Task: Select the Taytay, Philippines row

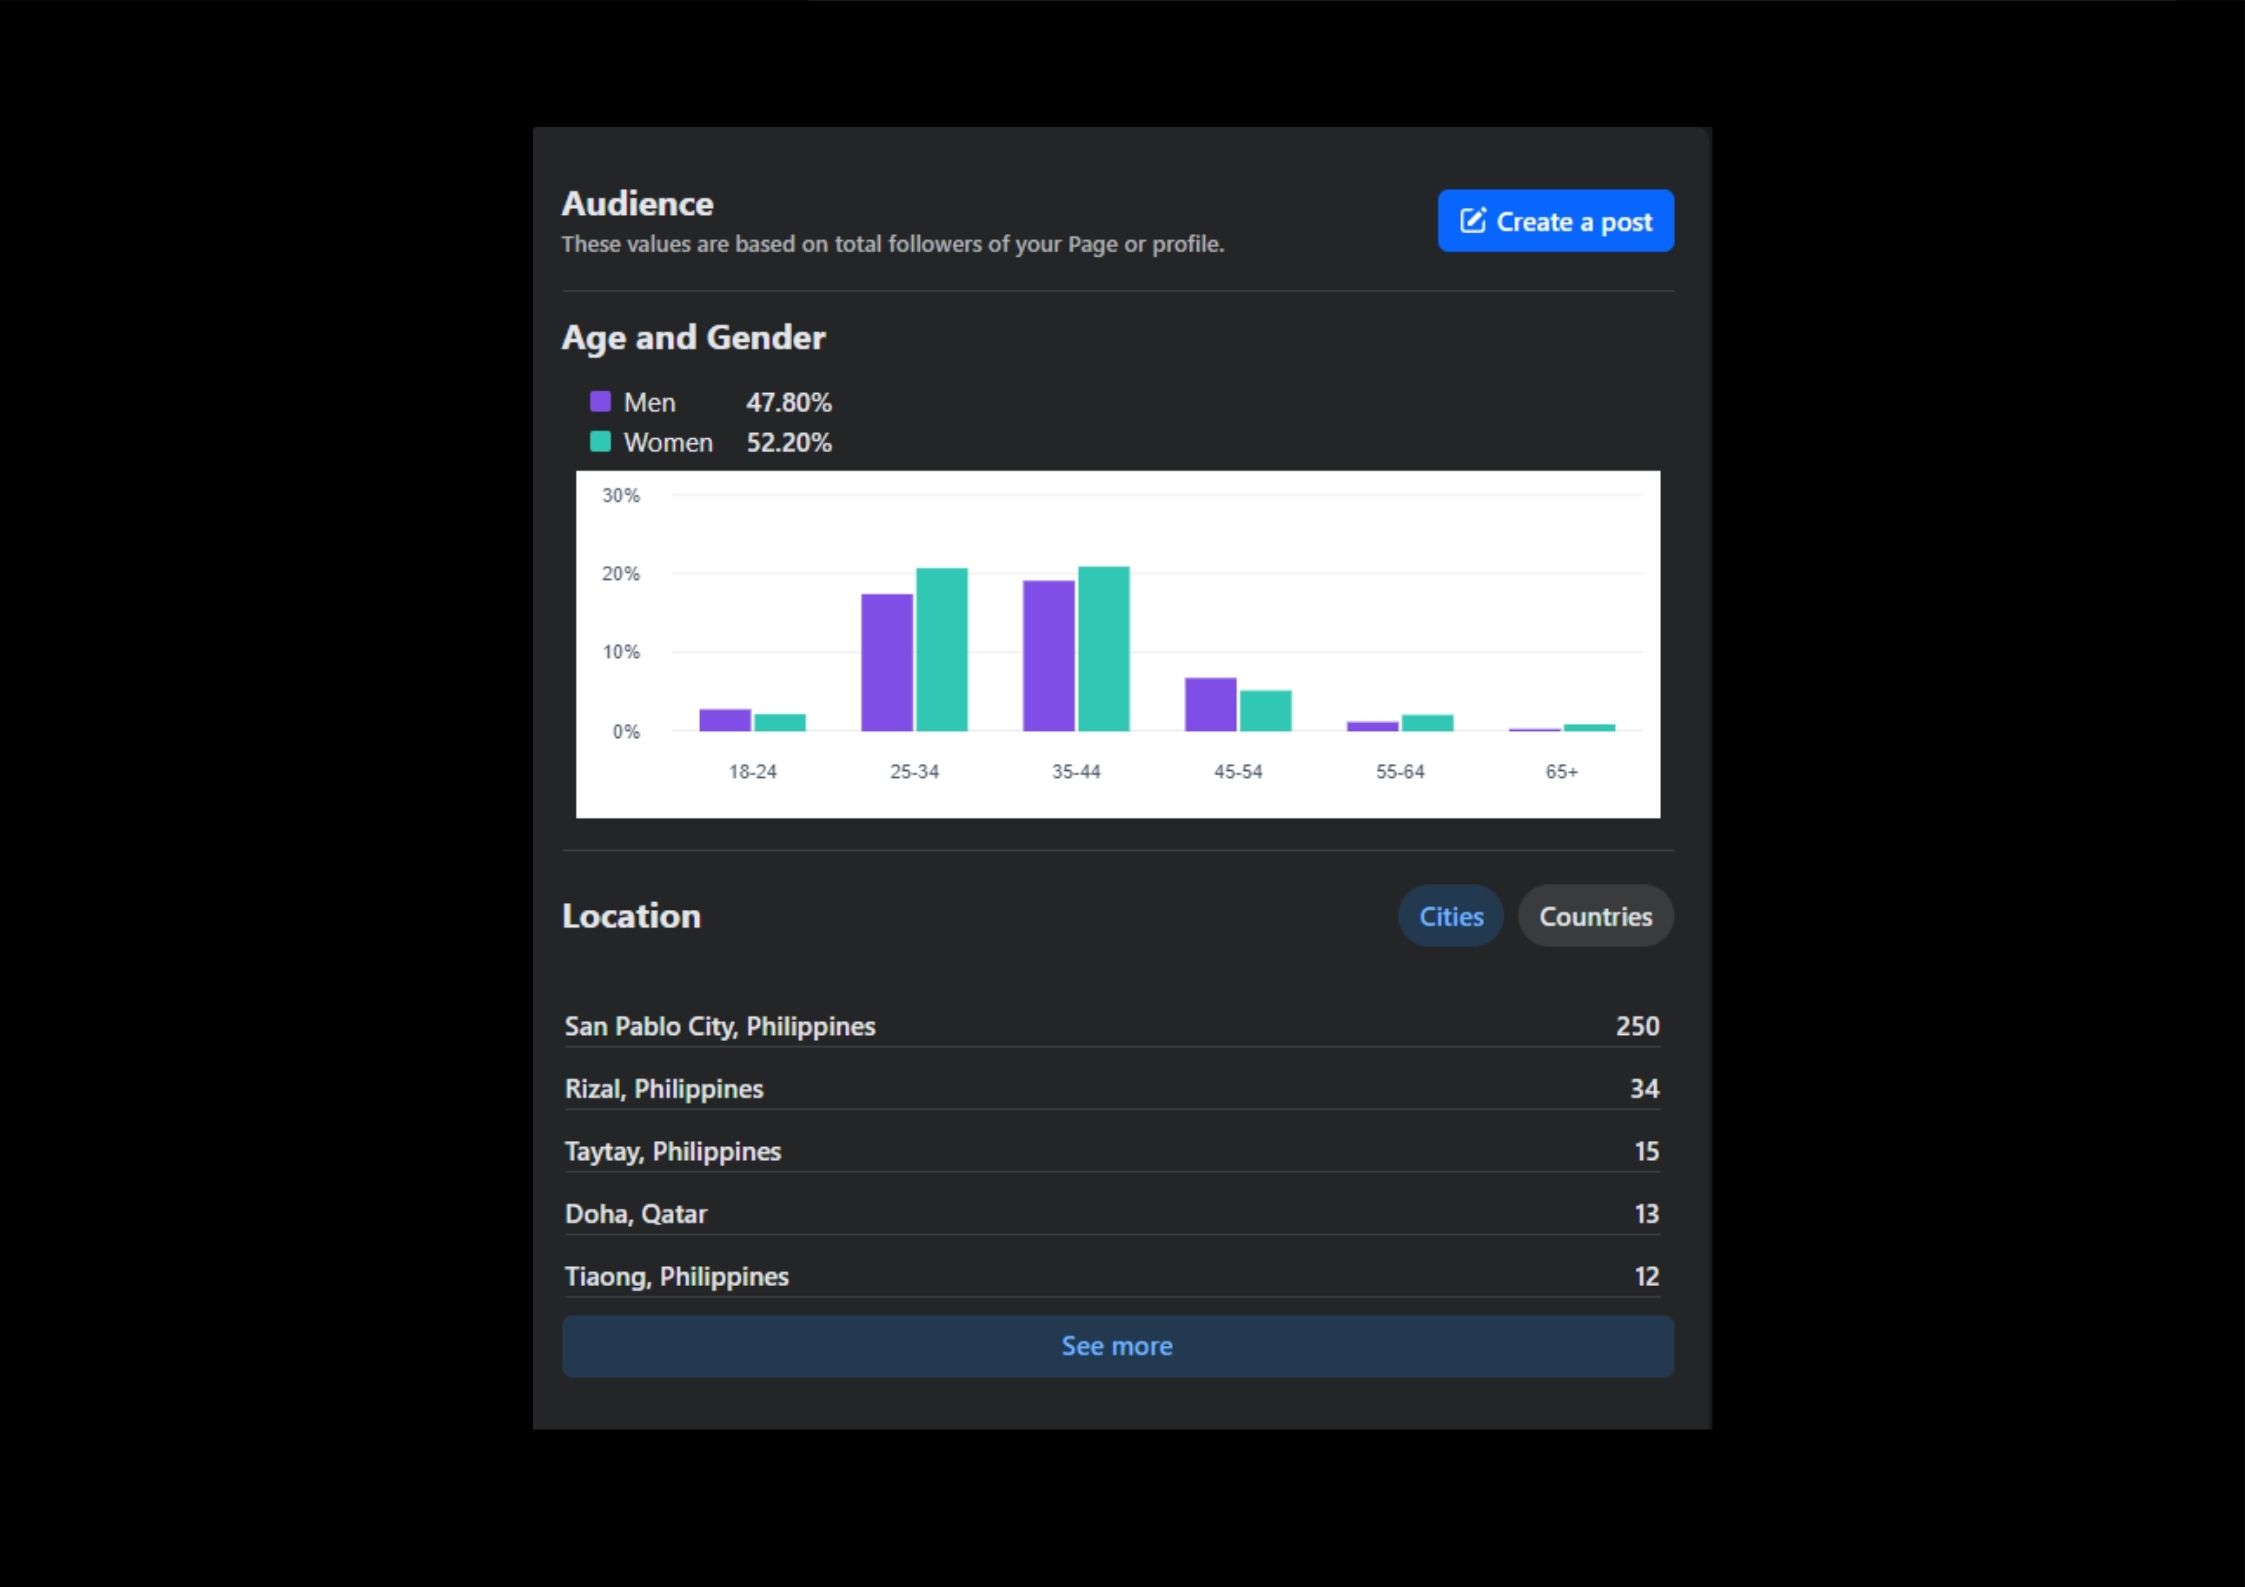Action: 672,1151
